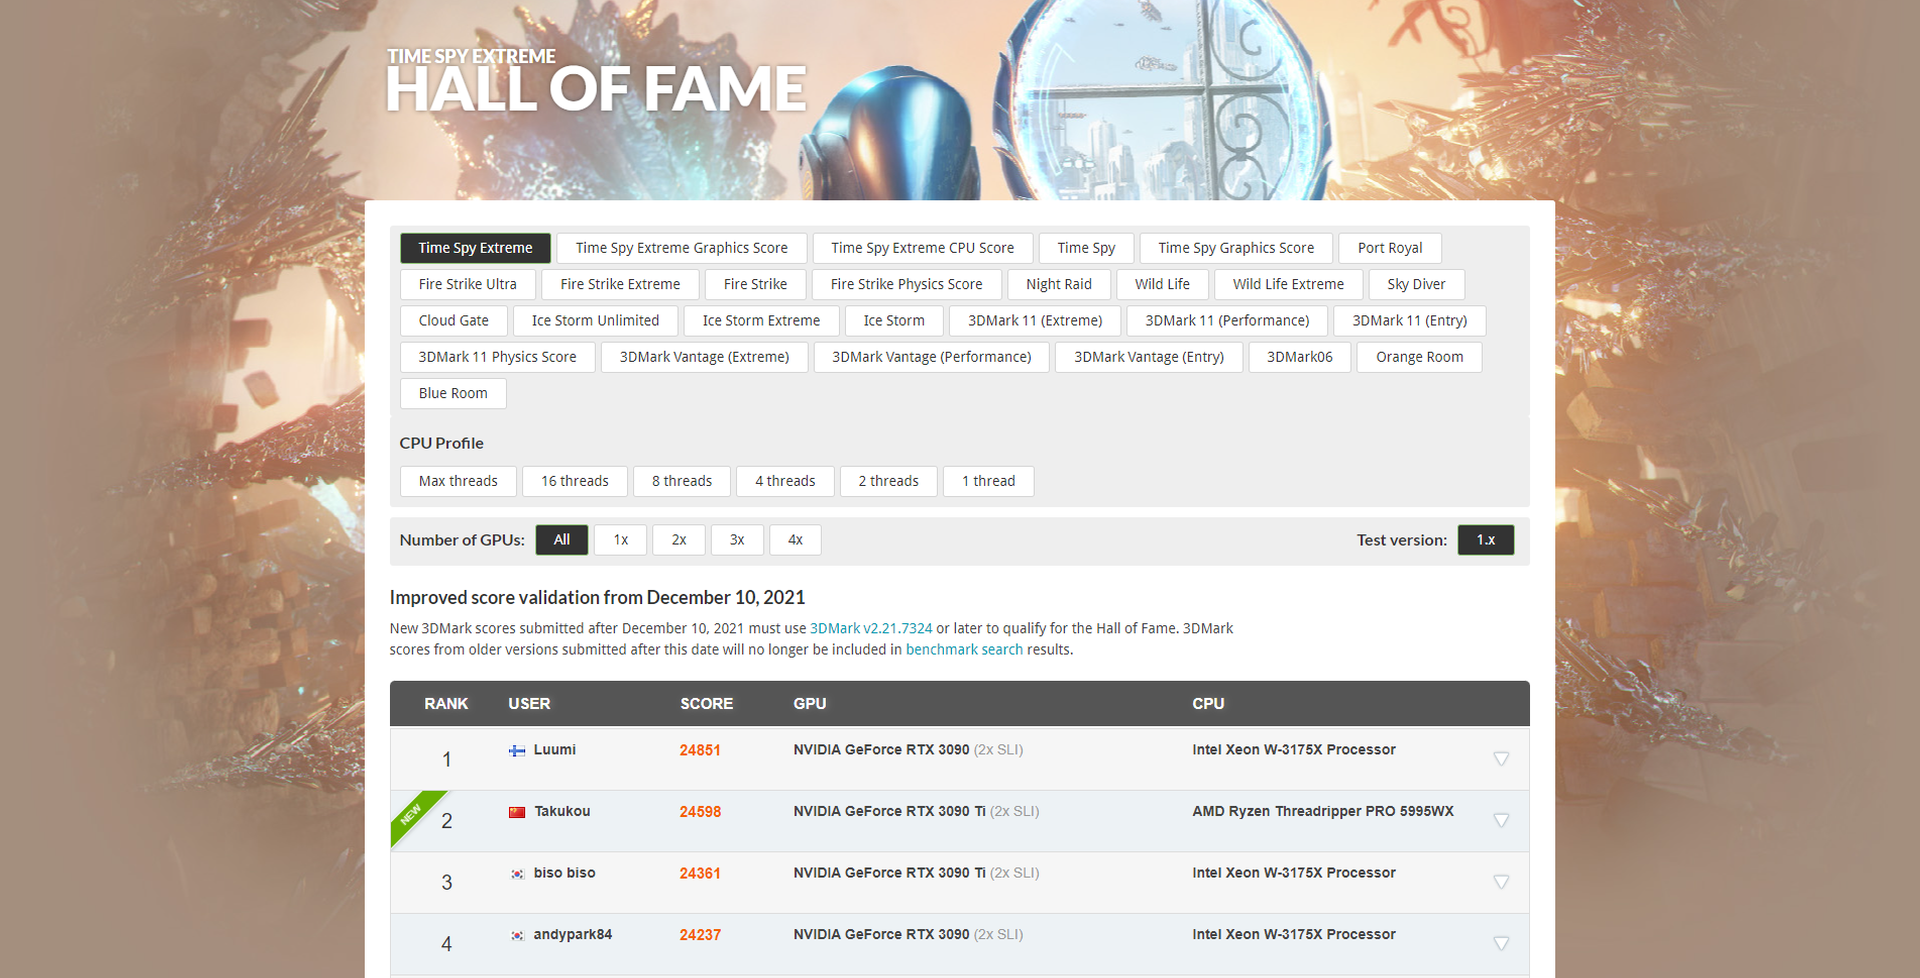Select the Time Spy Extreme tab
Image resolution: width=1920 pixels, height=978 pixels.
475,248
